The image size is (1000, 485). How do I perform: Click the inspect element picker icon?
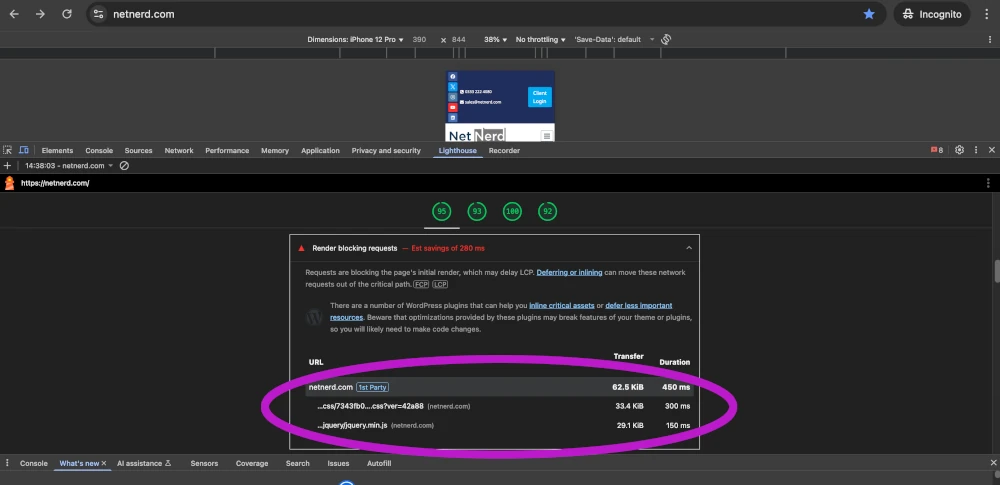(8, 150)
